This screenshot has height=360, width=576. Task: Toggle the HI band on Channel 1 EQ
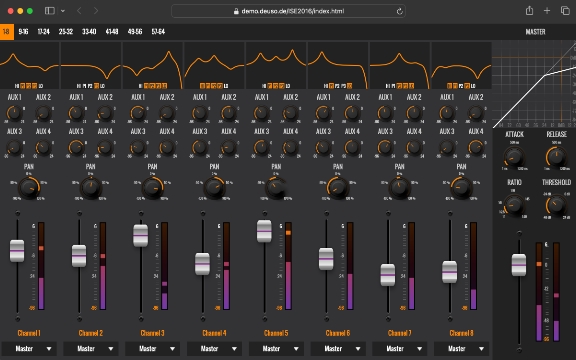(17, 86)
